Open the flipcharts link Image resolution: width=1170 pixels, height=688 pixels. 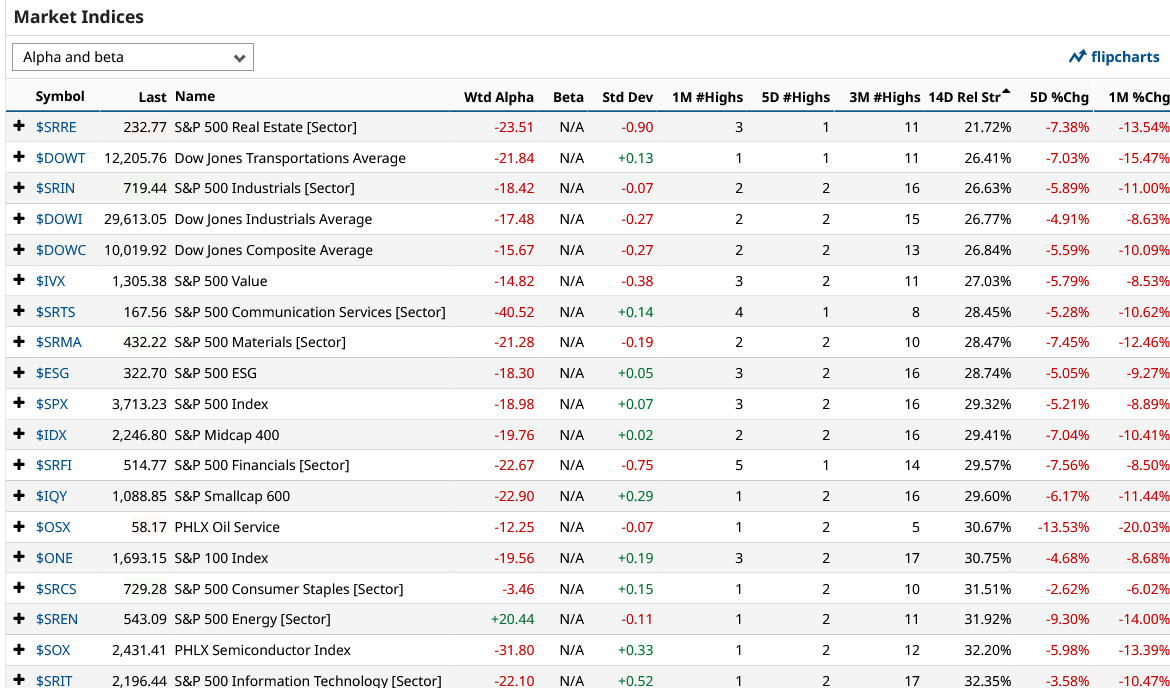1114,57
